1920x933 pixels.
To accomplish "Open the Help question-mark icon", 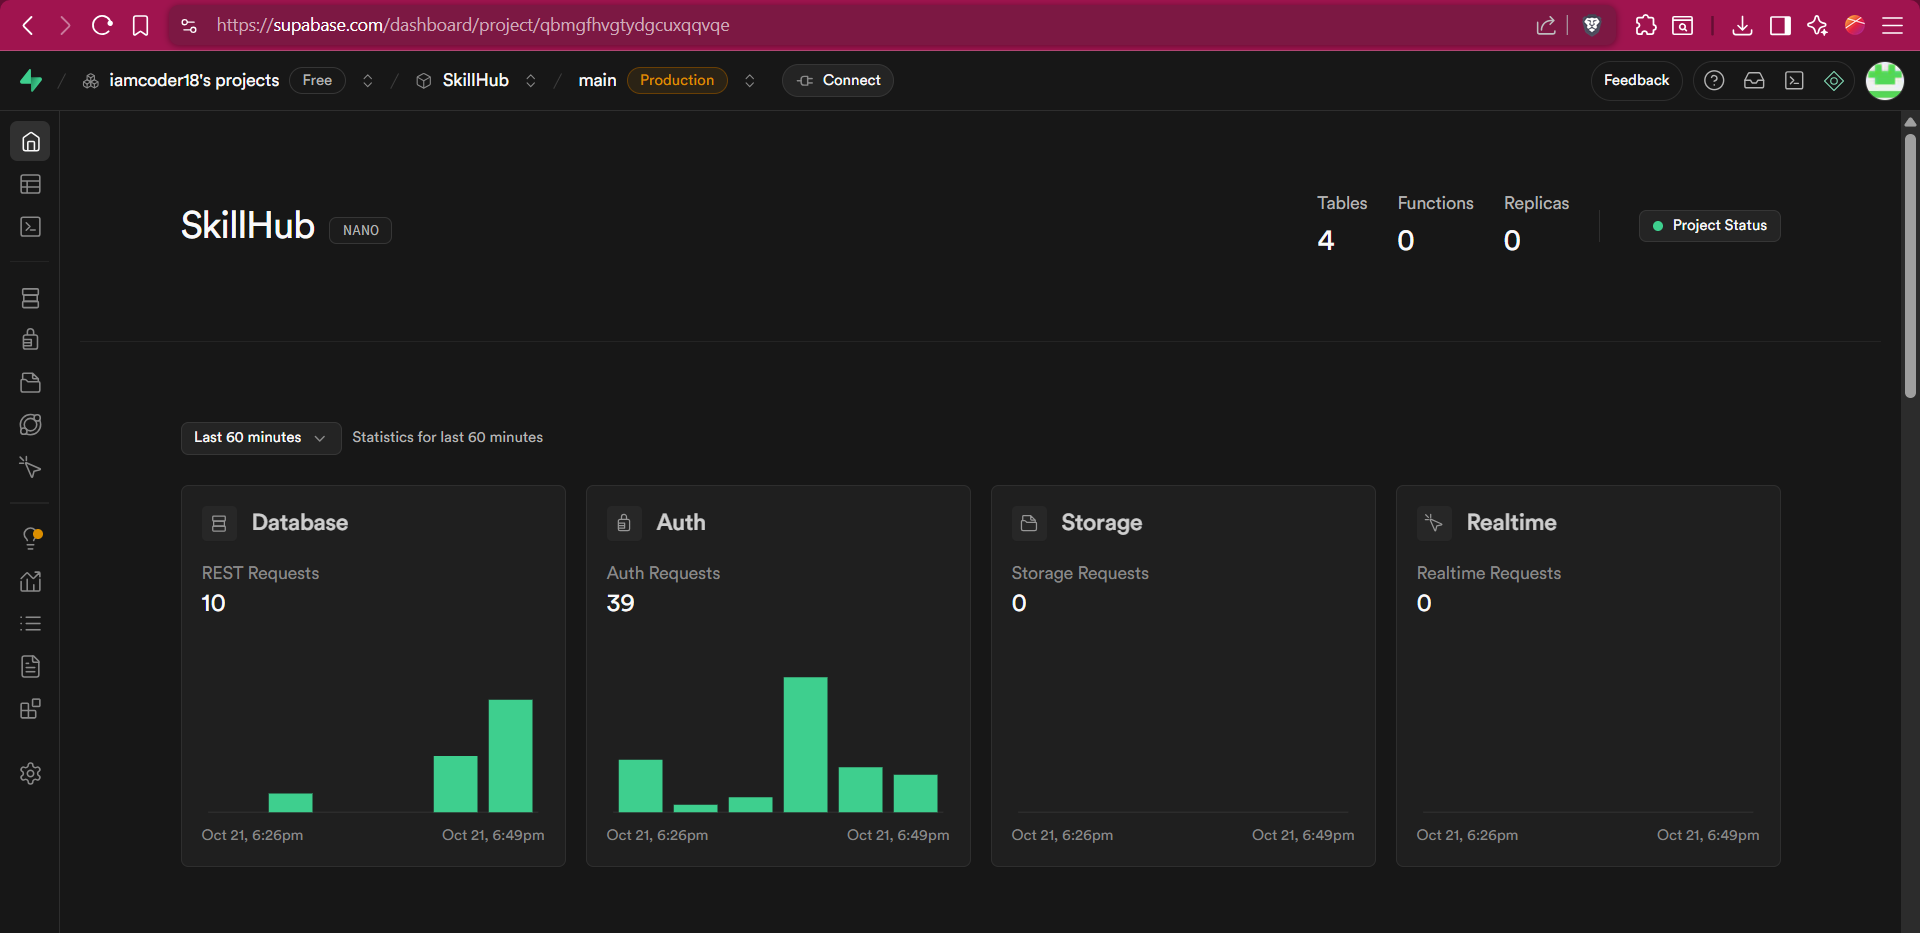I will pos(1714,80).
